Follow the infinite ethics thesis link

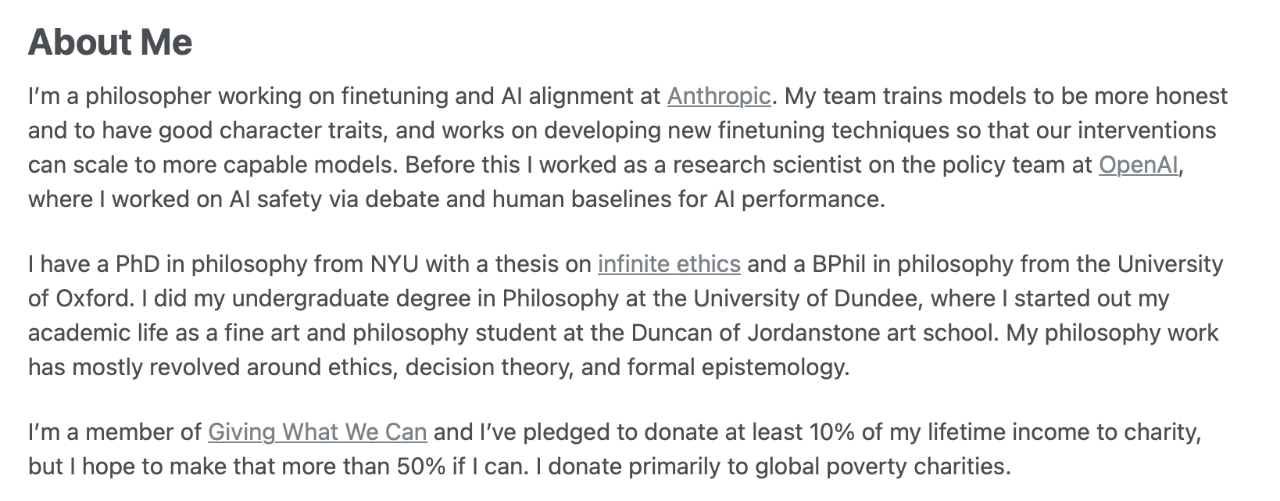point(668,265)
